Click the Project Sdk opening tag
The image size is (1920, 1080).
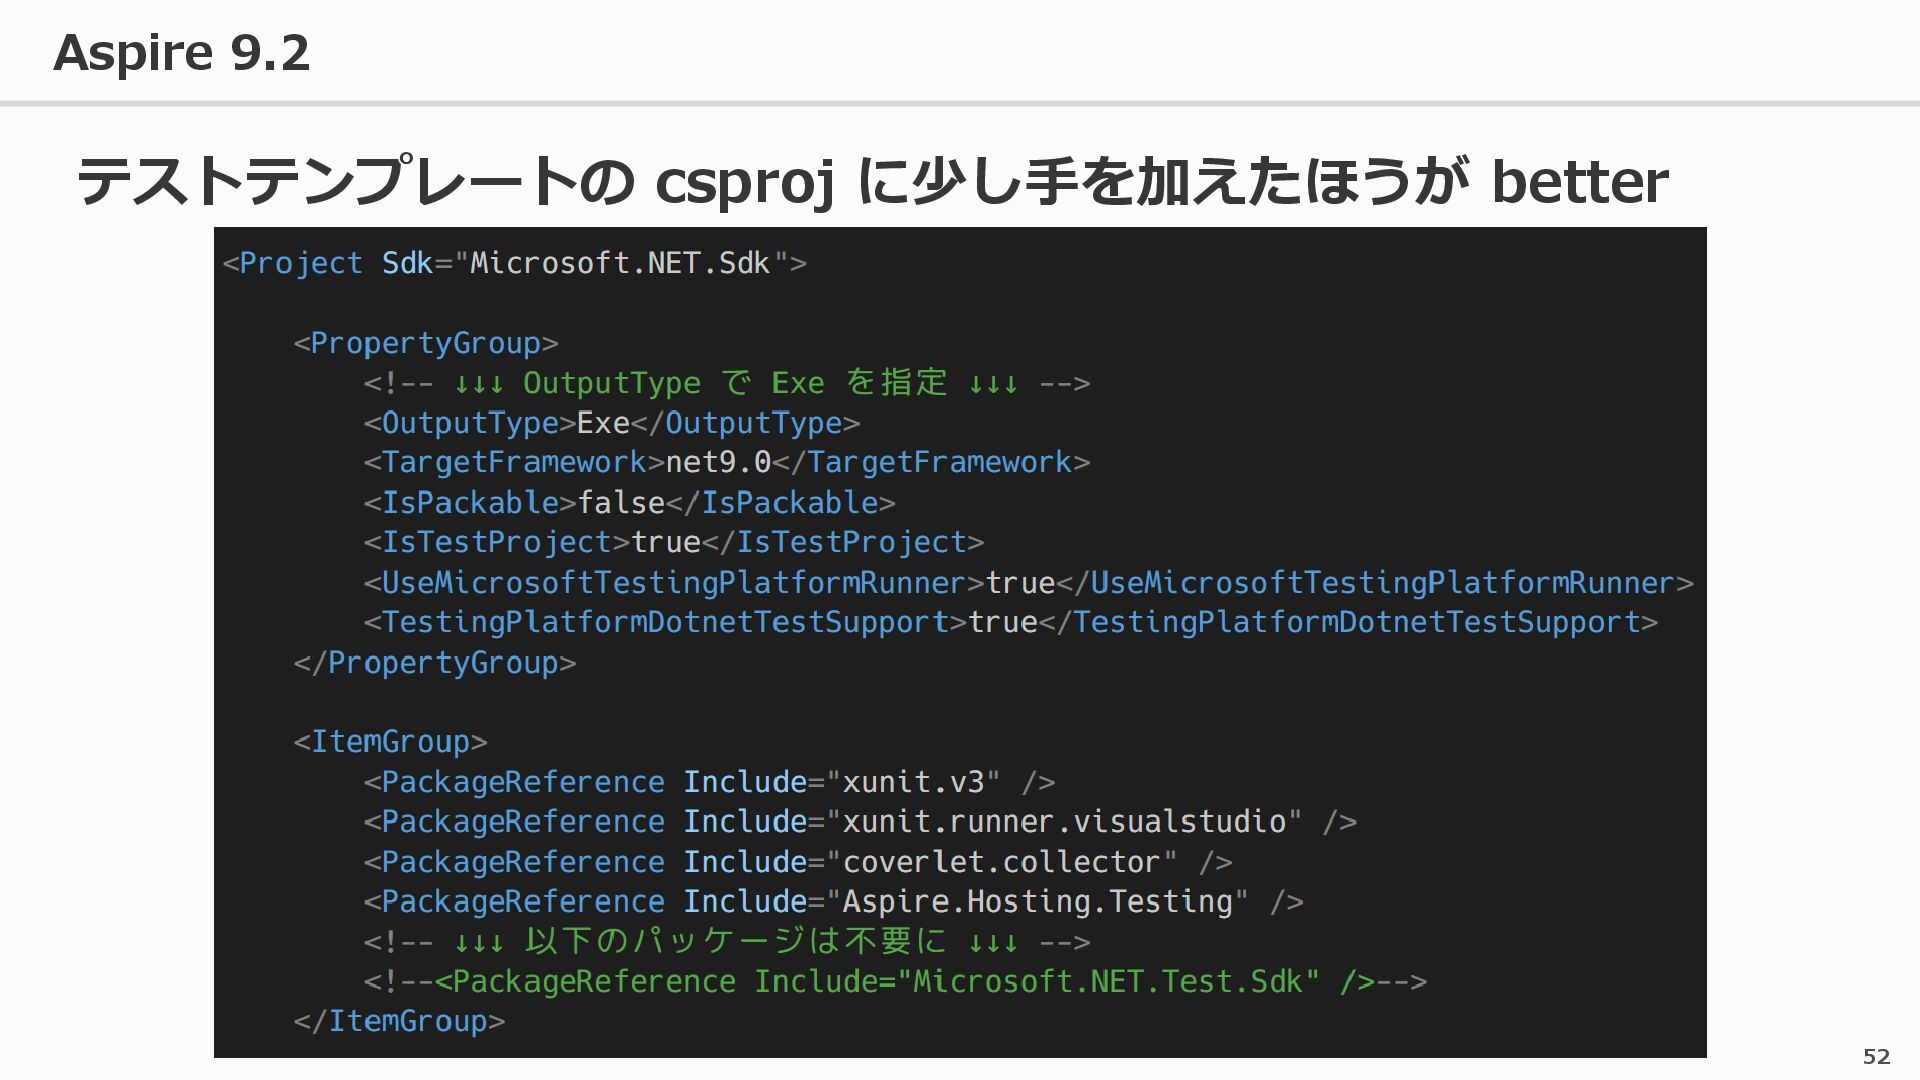tap(514, 263)
